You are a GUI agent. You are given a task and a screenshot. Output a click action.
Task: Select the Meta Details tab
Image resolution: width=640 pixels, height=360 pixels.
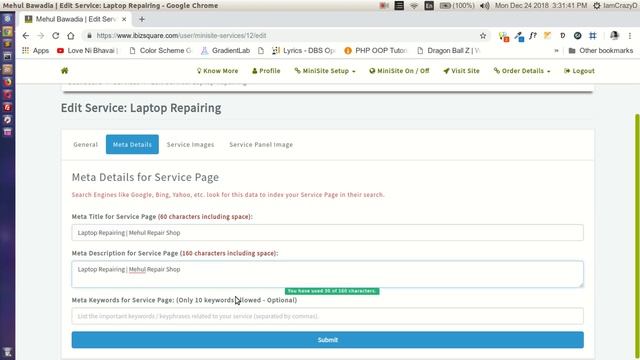point(132,144)
